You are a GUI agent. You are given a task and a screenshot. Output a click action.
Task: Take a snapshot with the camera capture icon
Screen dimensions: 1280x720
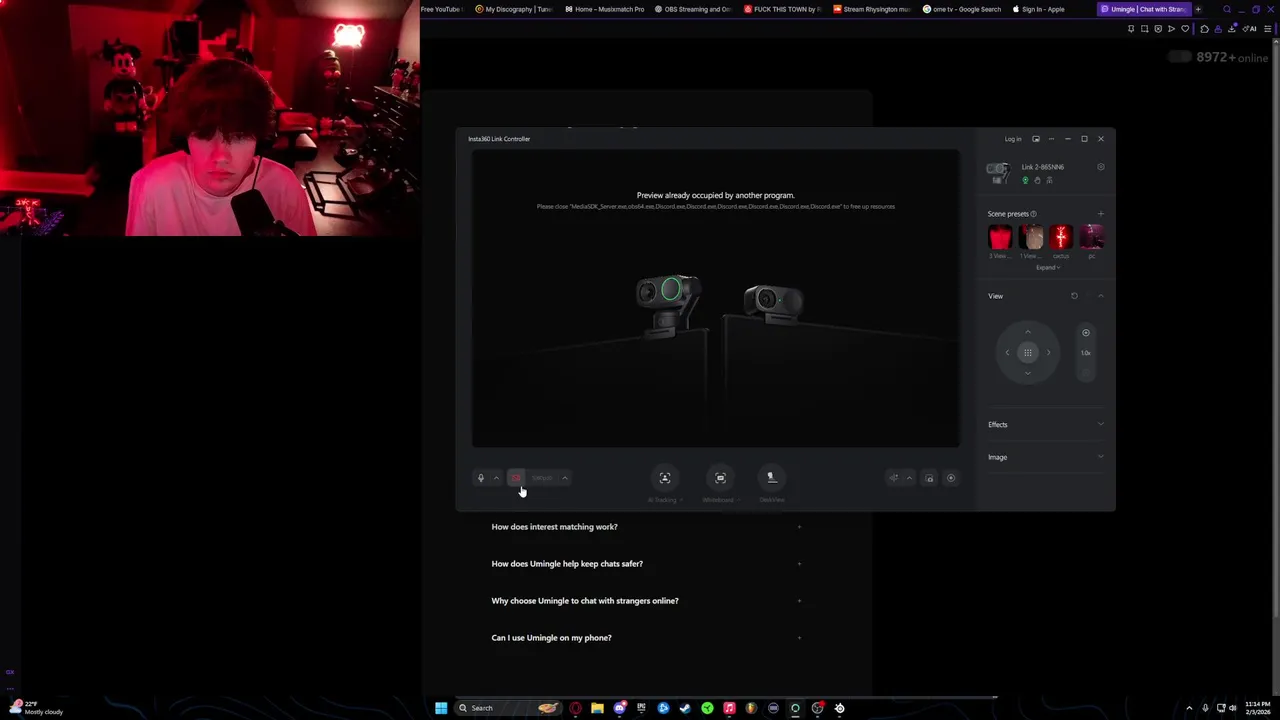point(929,478)
